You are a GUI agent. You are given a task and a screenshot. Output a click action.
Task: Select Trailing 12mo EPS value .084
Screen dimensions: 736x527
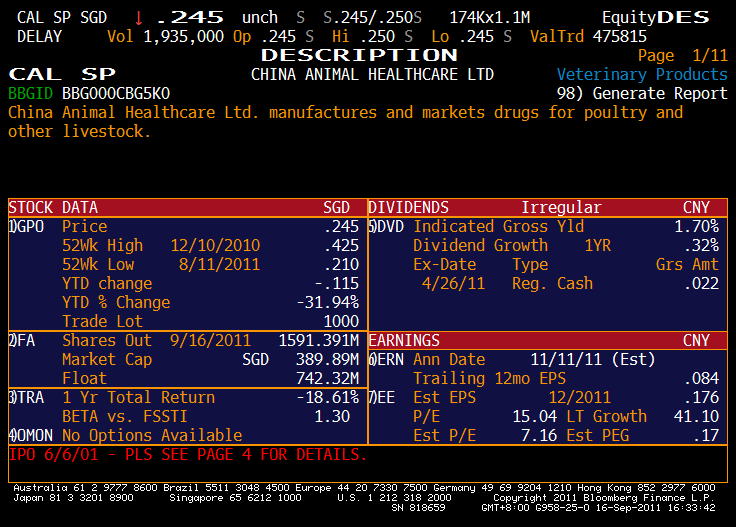(702, 379)
